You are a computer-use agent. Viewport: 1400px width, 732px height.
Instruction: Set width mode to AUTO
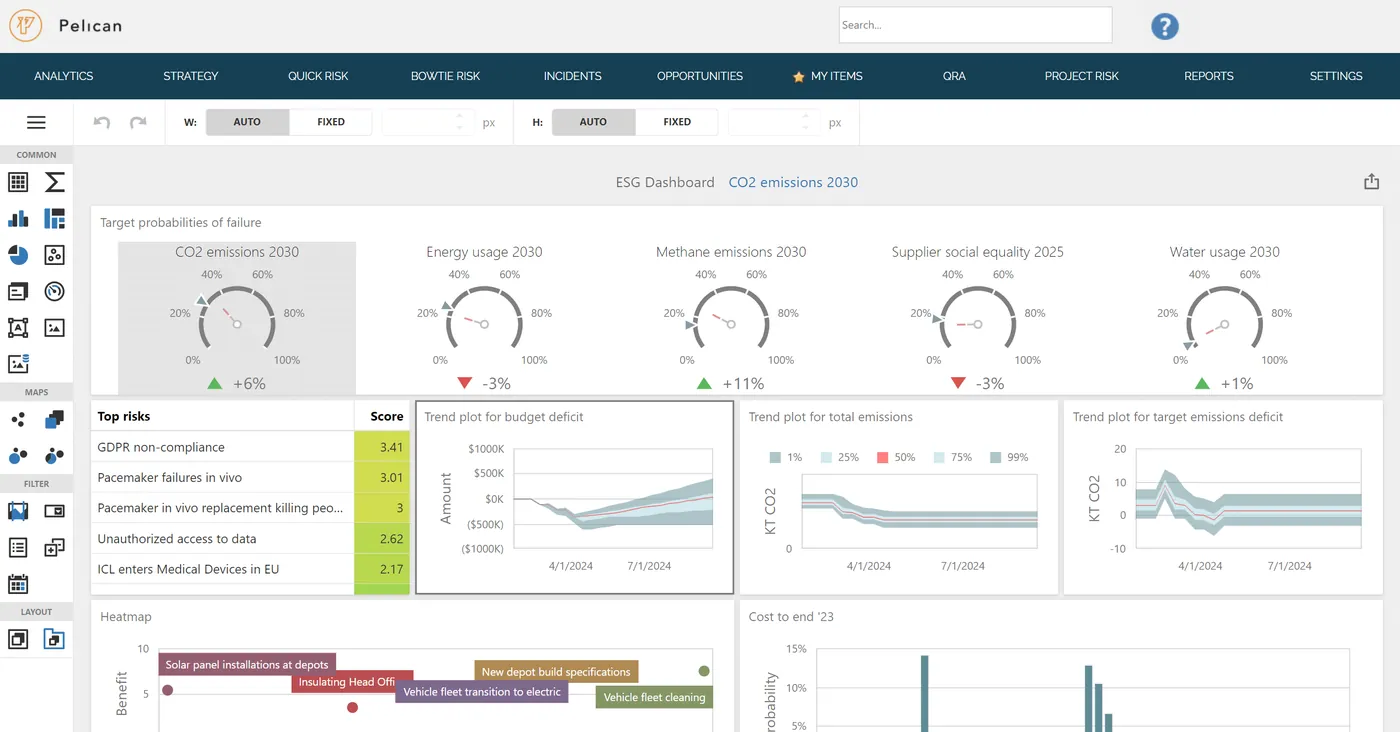(x=247, y=122)
